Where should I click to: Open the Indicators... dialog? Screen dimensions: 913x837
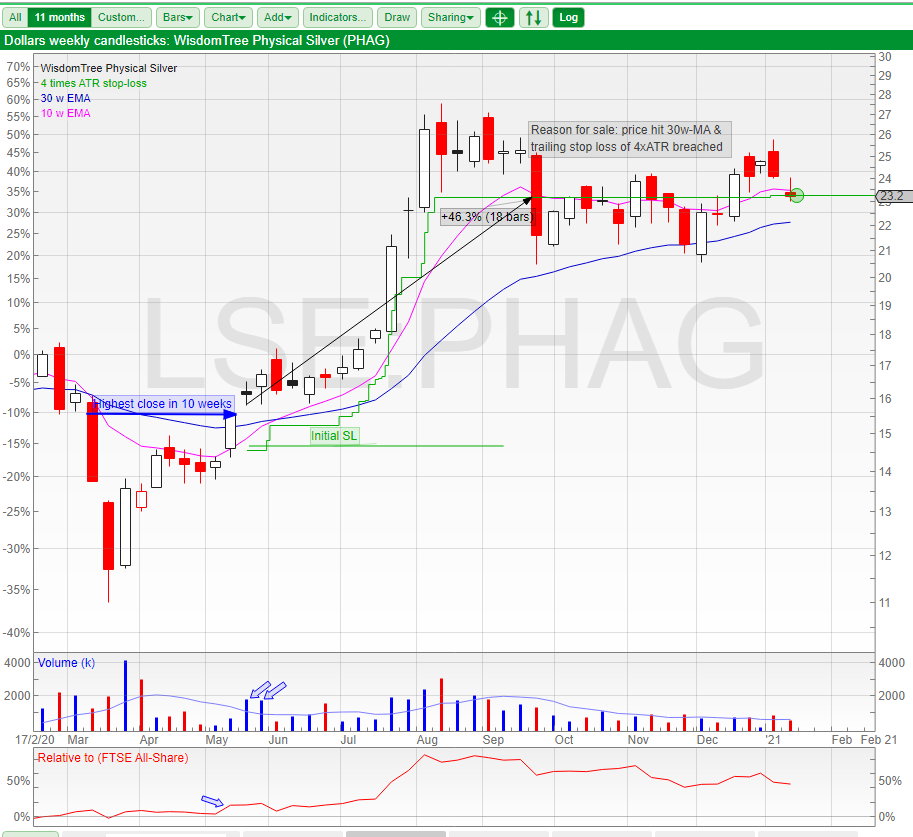338,17
